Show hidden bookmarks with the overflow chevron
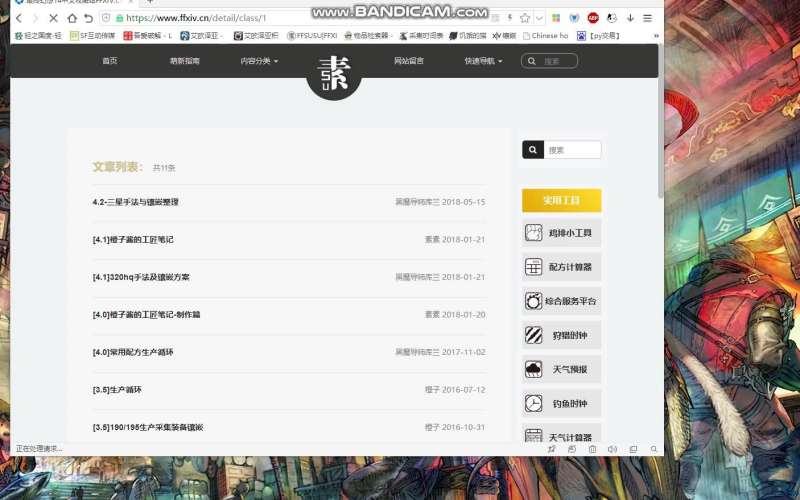The image size is (800, 500). coord(656,36)
